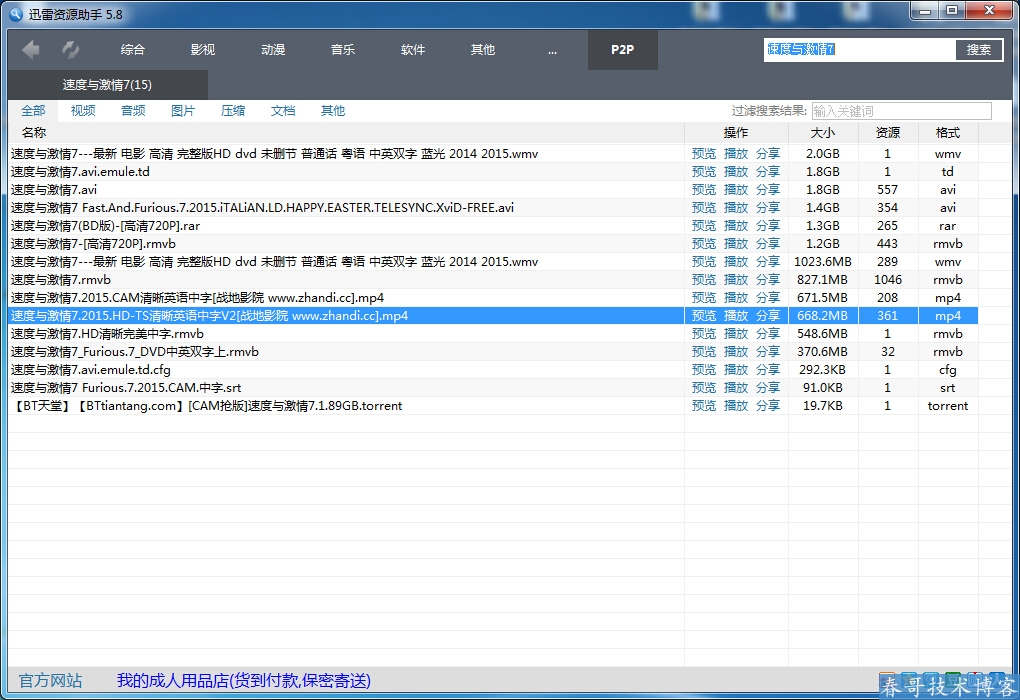1020x700 pixels.
Task: Filter results by 视频
Action: click(83, 111)
